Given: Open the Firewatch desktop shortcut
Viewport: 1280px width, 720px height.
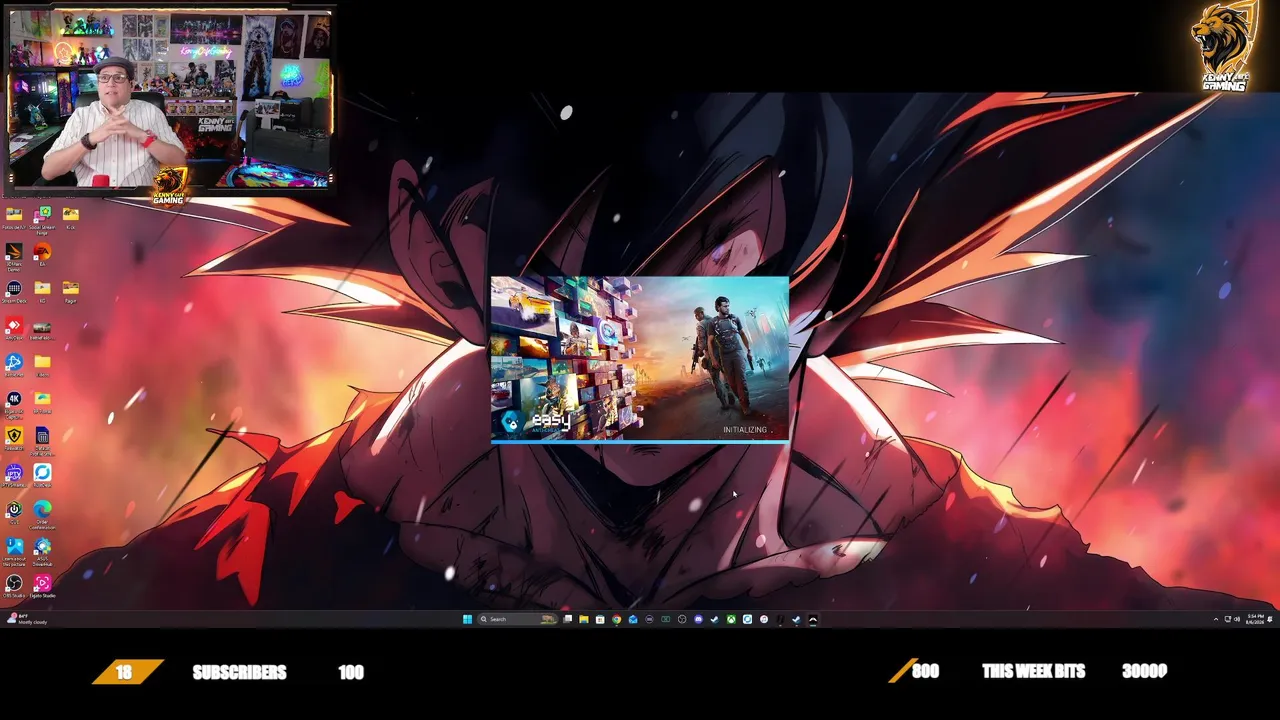Looking at the screenshot, I should click(x=14, y=439).
